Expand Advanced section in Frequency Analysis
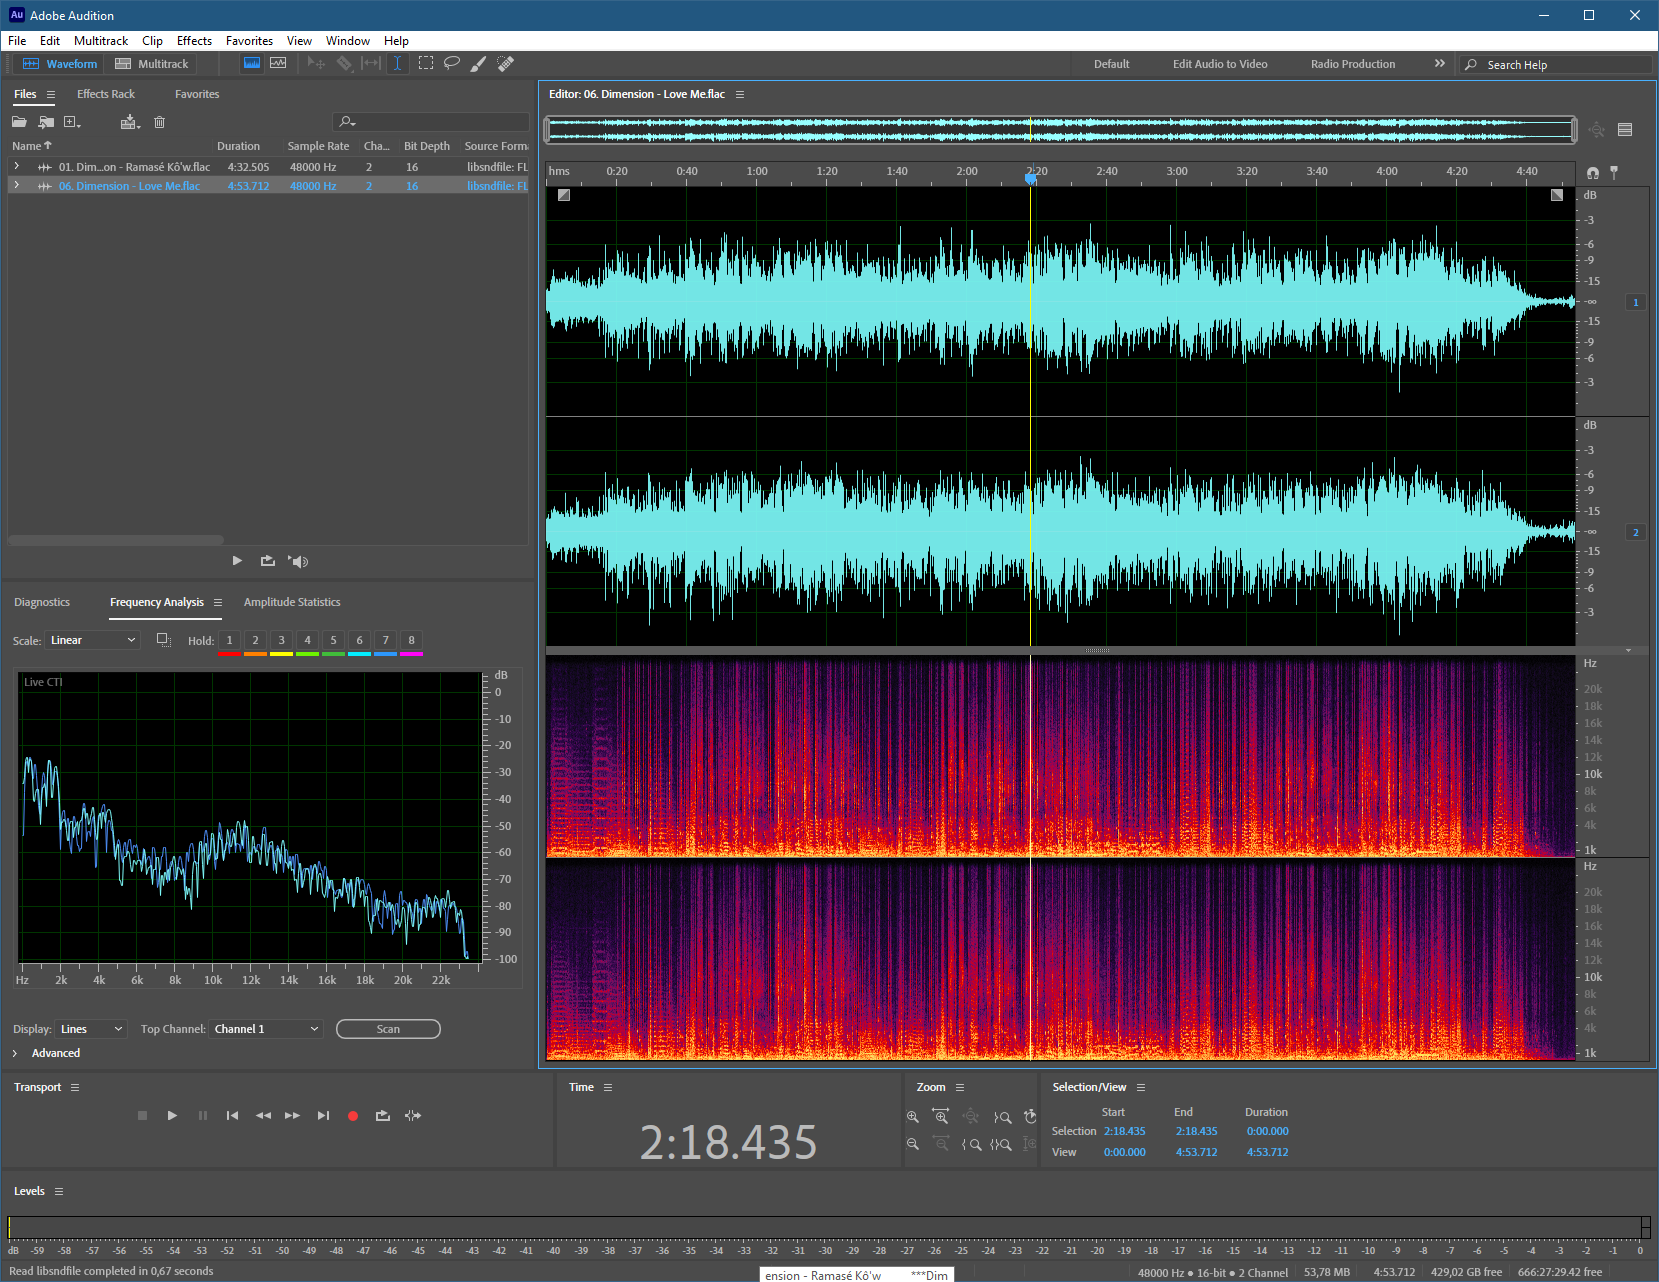Viewport: 1659px width, 1282px height. (x=15, y=1053)
